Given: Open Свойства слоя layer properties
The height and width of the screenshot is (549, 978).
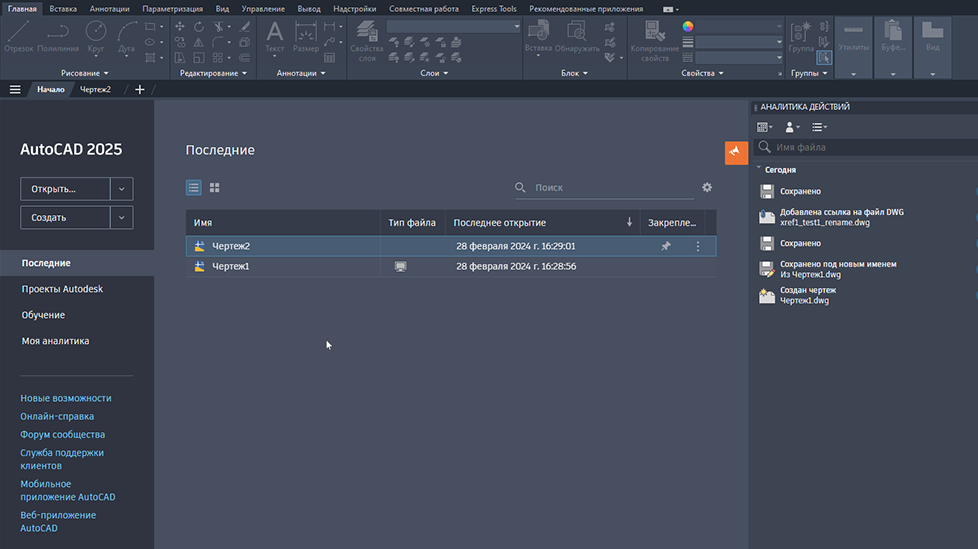Looking at the screenshot, I should (367, 41).
